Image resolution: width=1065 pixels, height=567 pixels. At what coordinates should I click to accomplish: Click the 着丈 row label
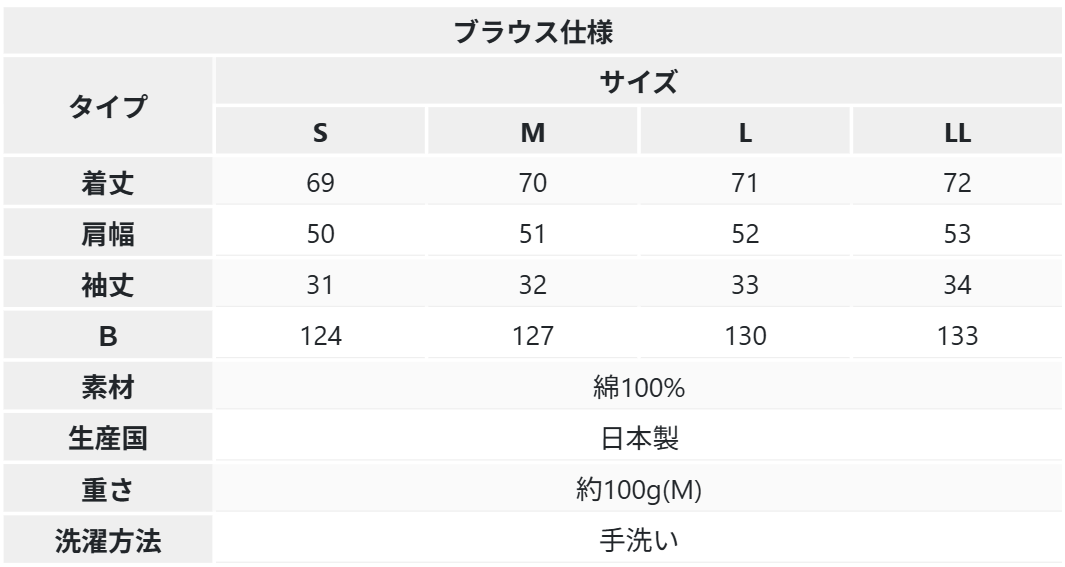[107, 184]
